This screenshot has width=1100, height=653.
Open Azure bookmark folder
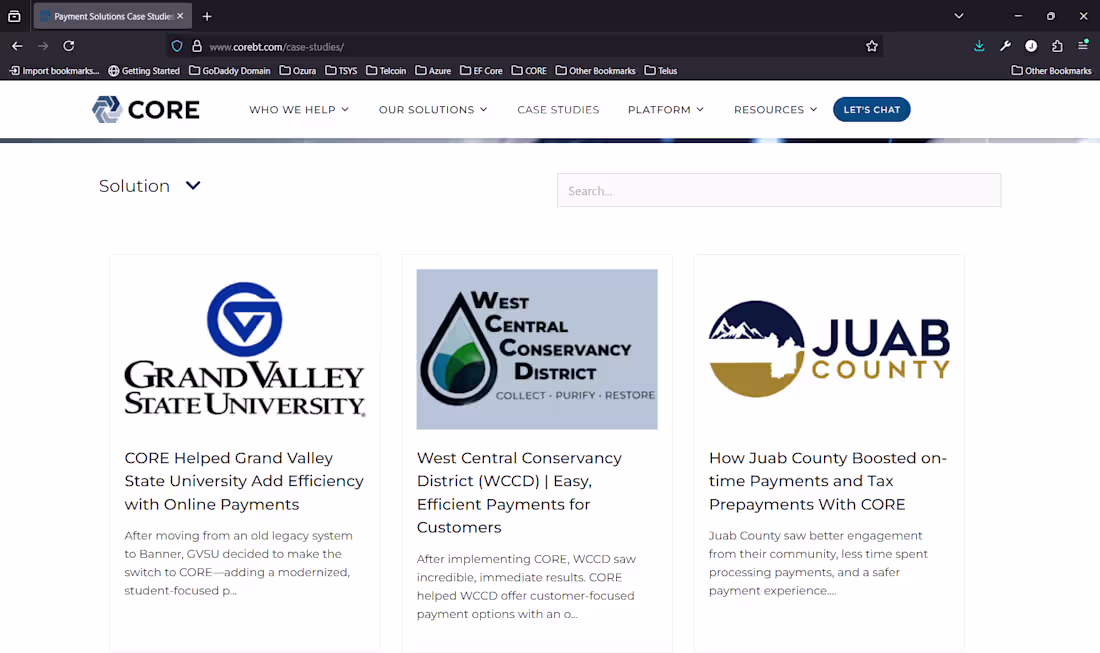click(433, 71)
